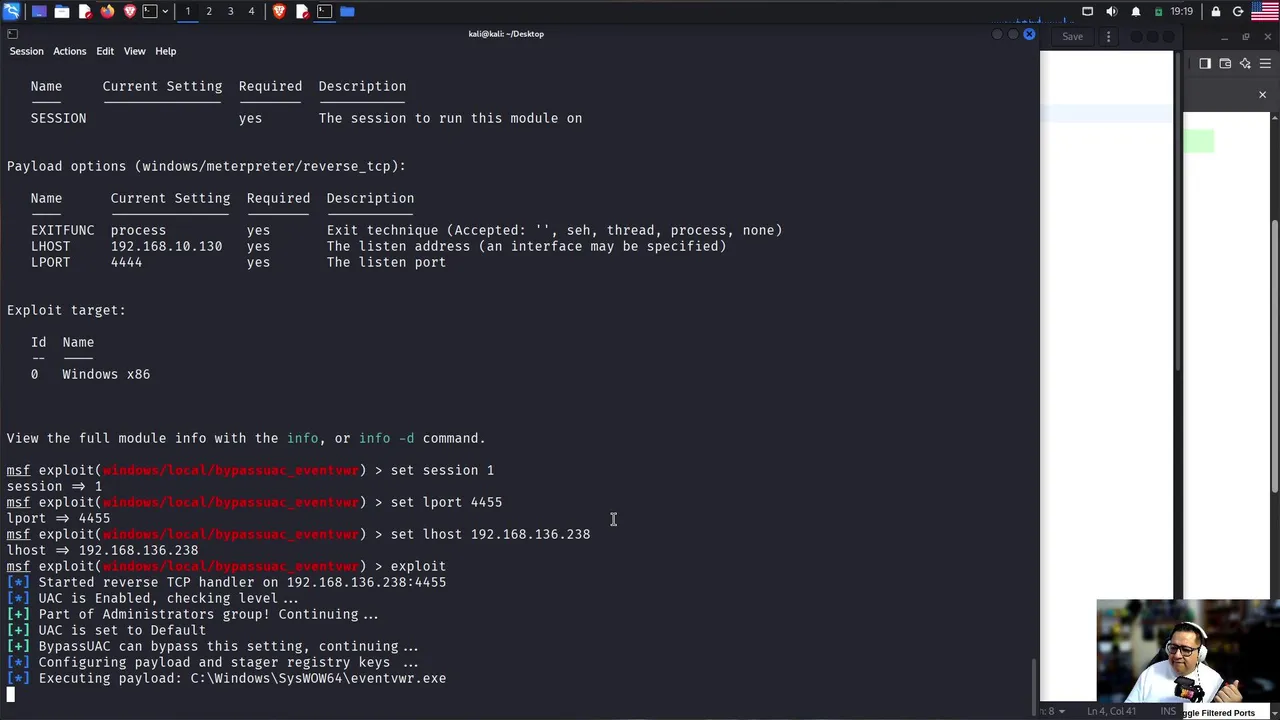The image size is (1280, 720).
Task: Click the Leo AI sparkle icon in Brave
Action: [1245, 63]
